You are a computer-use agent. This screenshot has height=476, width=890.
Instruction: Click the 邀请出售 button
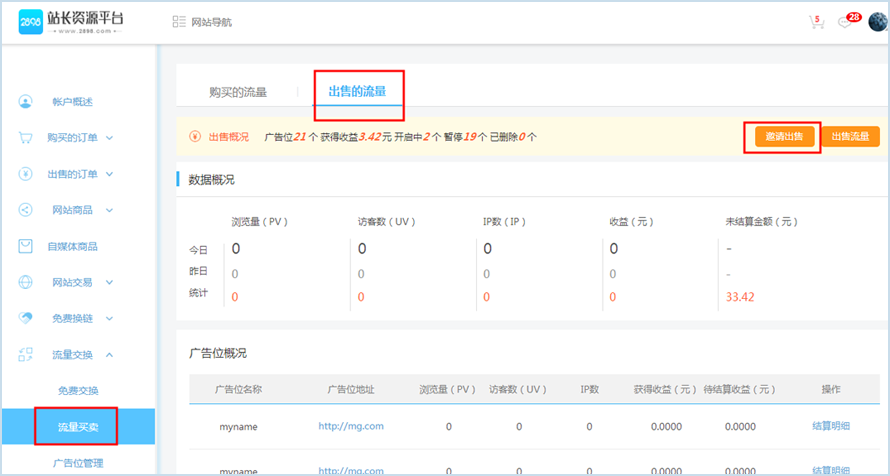[784, 137]
